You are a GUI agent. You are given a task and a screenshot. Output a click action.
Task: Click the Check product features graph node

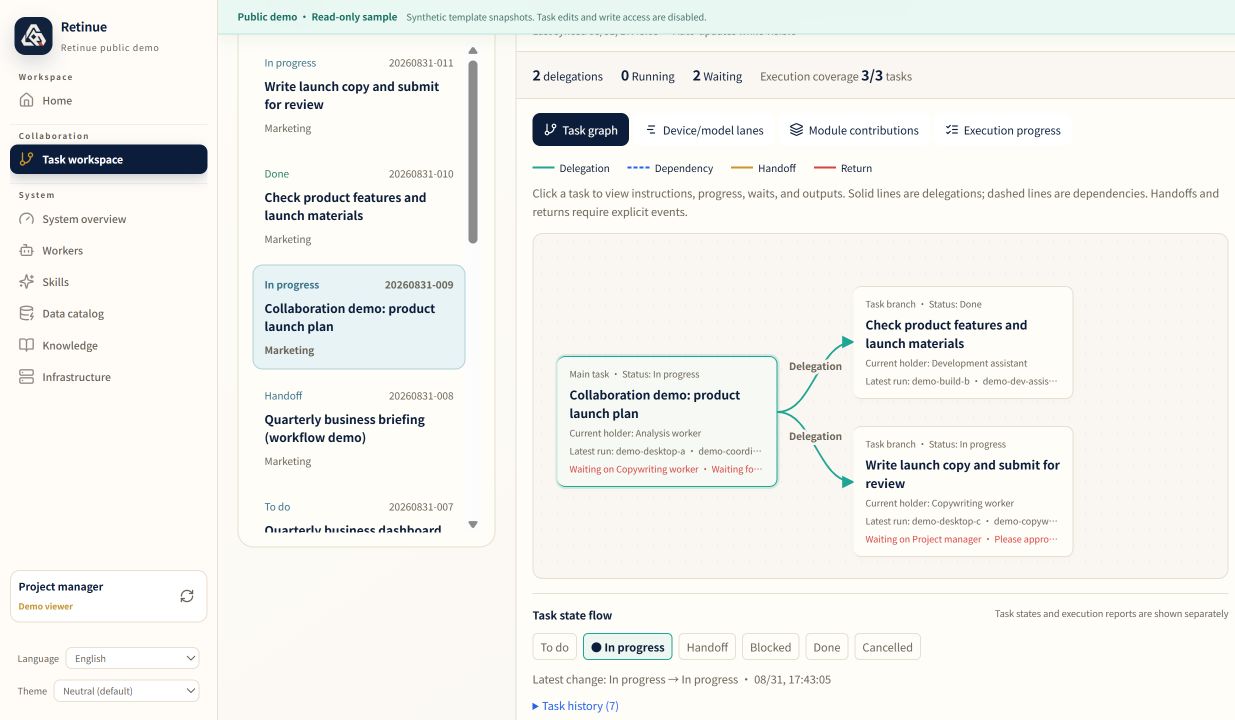click(963, 343)
